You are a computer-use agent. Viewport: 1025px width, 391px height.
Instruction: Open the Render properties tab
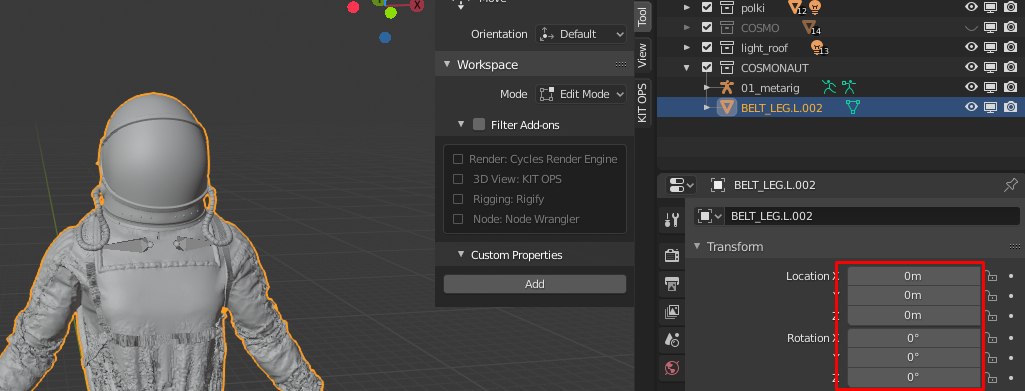(x=671, y=255)
